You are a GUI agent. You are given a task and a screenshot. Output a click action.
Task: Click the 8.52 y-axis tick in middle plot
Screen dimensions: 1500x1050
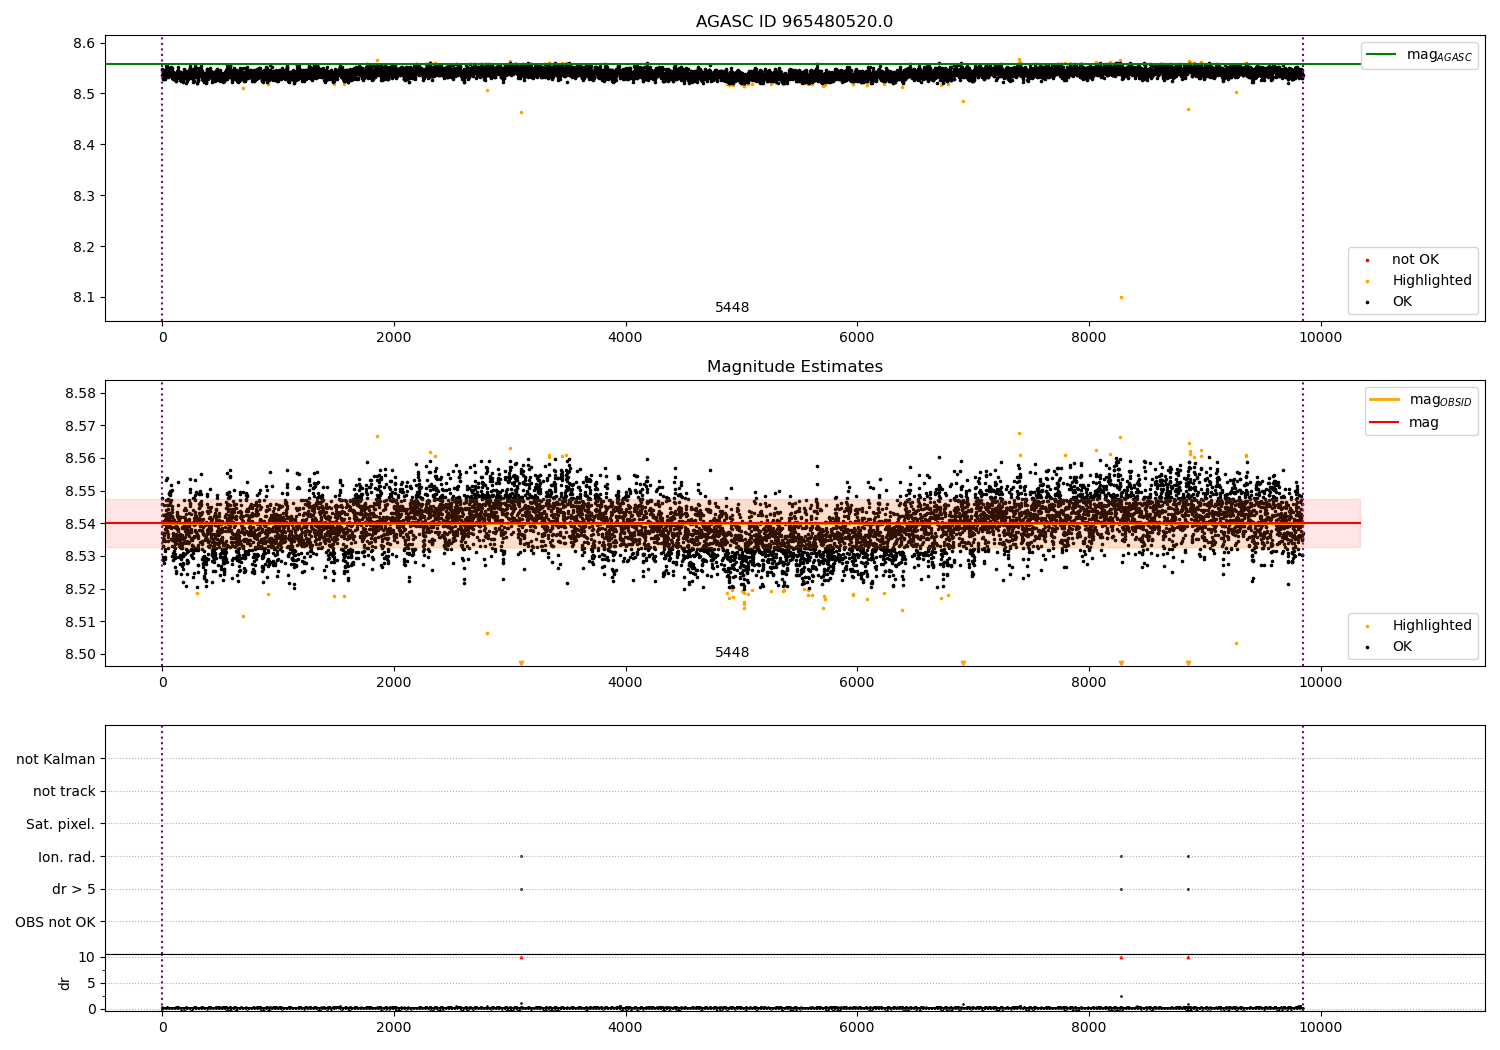[x=80, y=589]
